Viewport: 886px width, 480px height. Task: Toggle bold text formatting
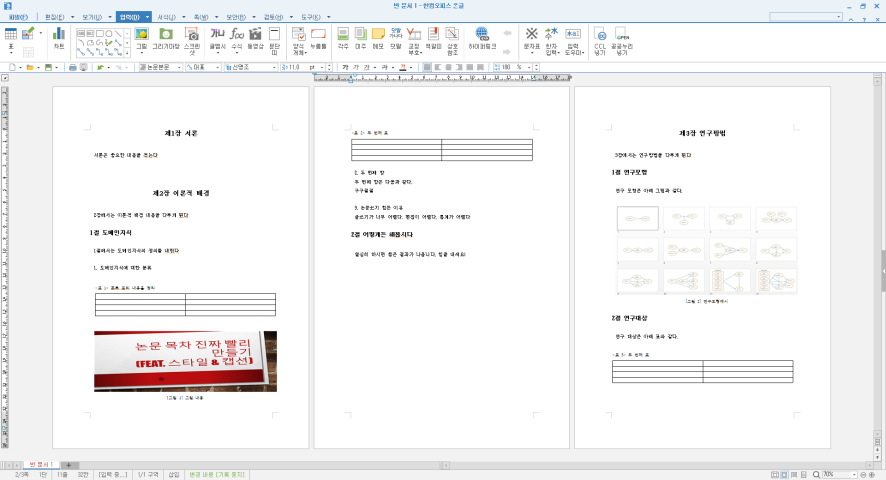click(x=345, y=67)
